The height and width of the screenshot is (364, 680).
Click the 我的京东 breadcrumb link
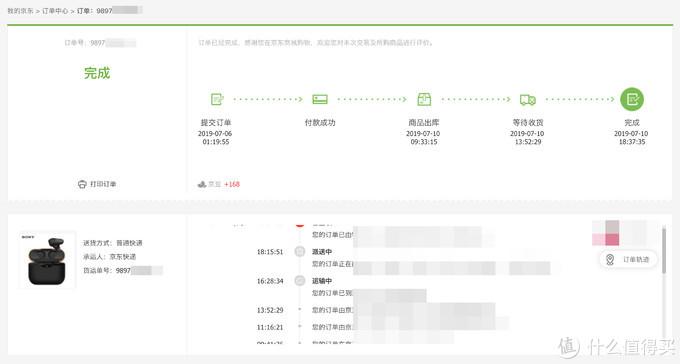tap(20, 11)
